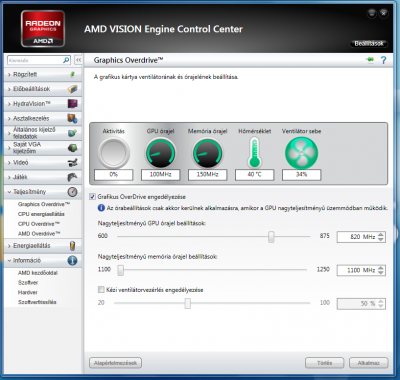Open Szoftver information page

coord(28,282)
